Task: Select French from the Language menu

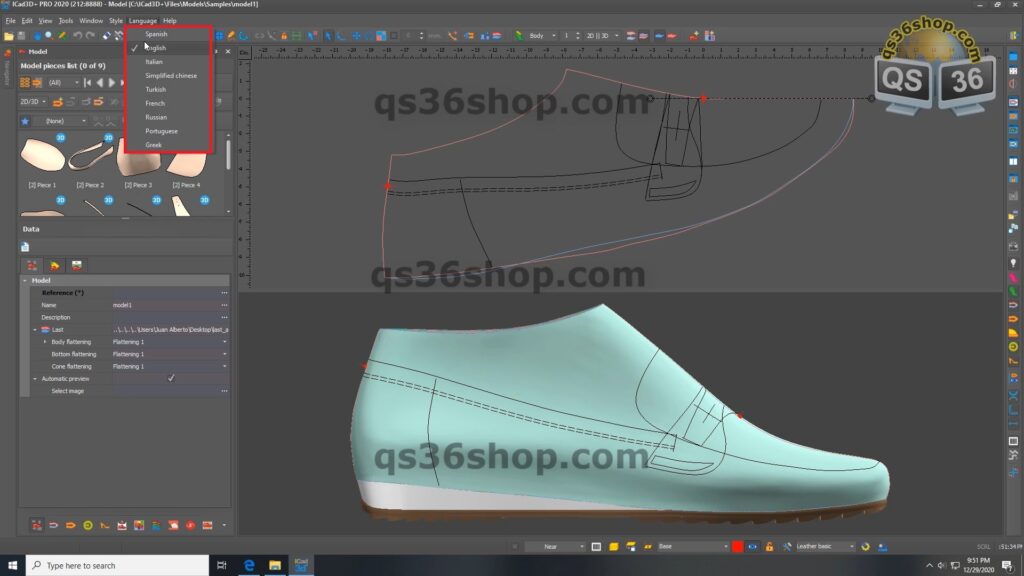Action: click(x=156, y=103)
